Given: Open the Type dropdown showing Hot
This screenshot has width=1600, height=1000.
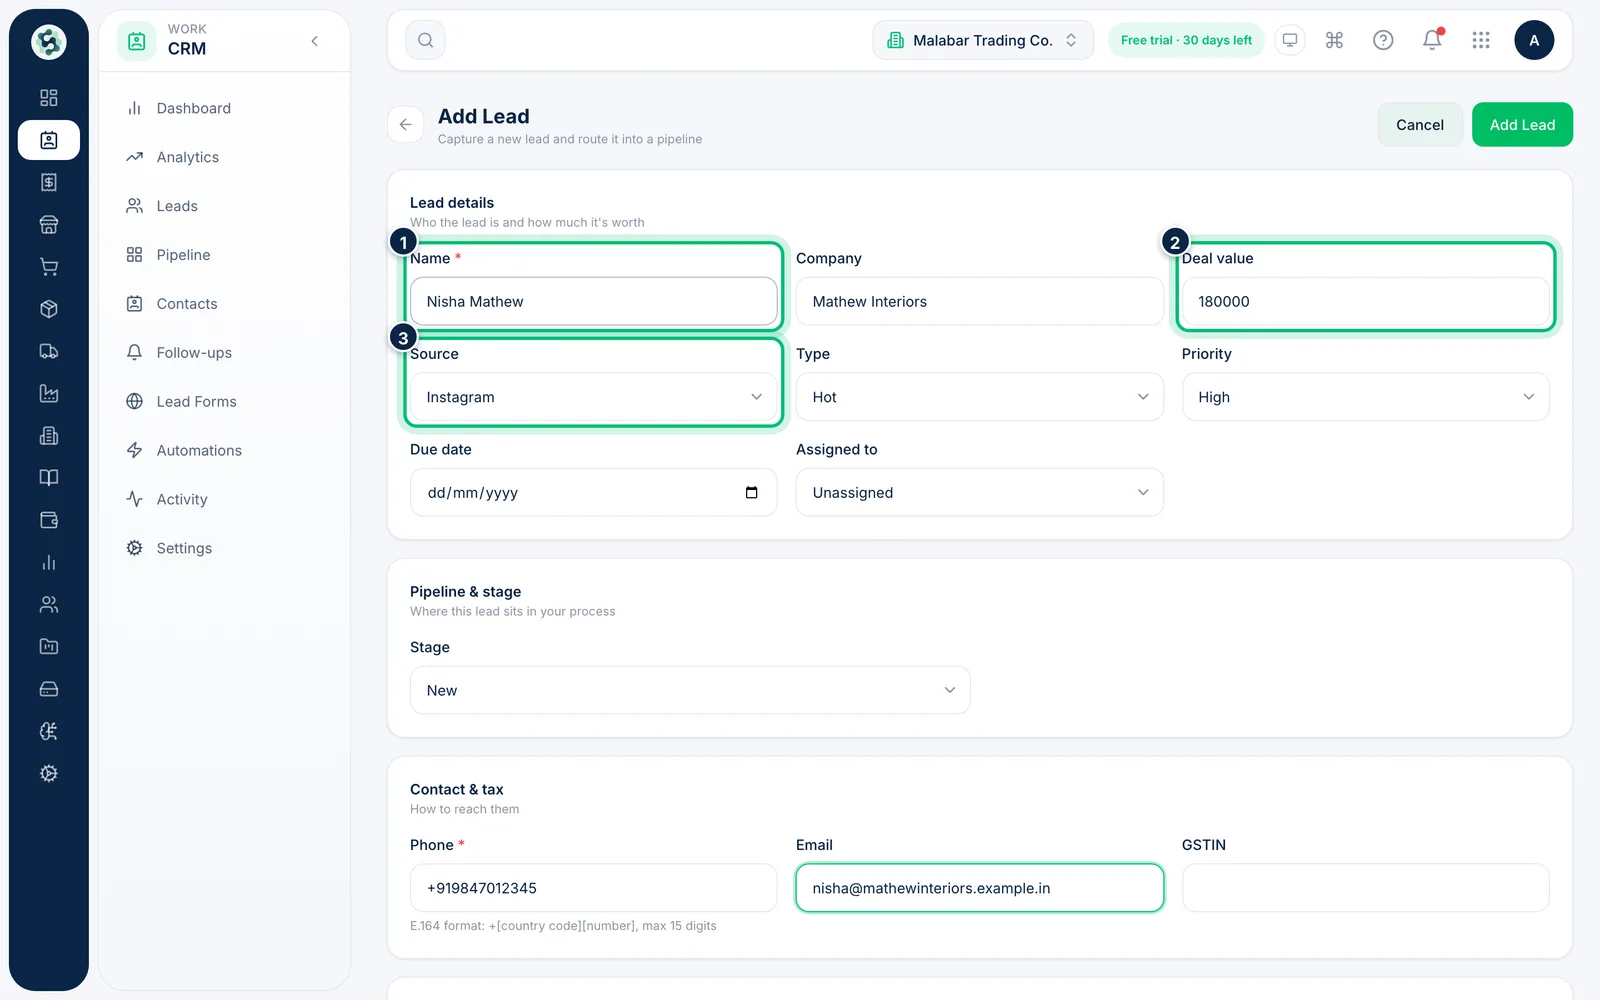Looking at the screenshot, I should pyautogui.click(x=980, y=397).
